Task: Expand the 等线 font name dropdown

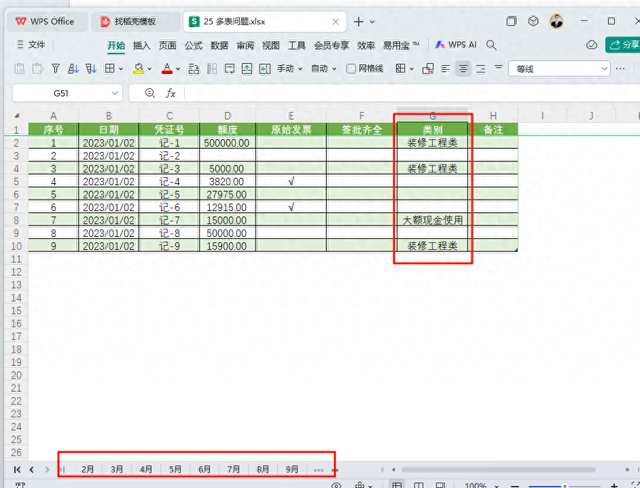Action: tap(604, 69)
